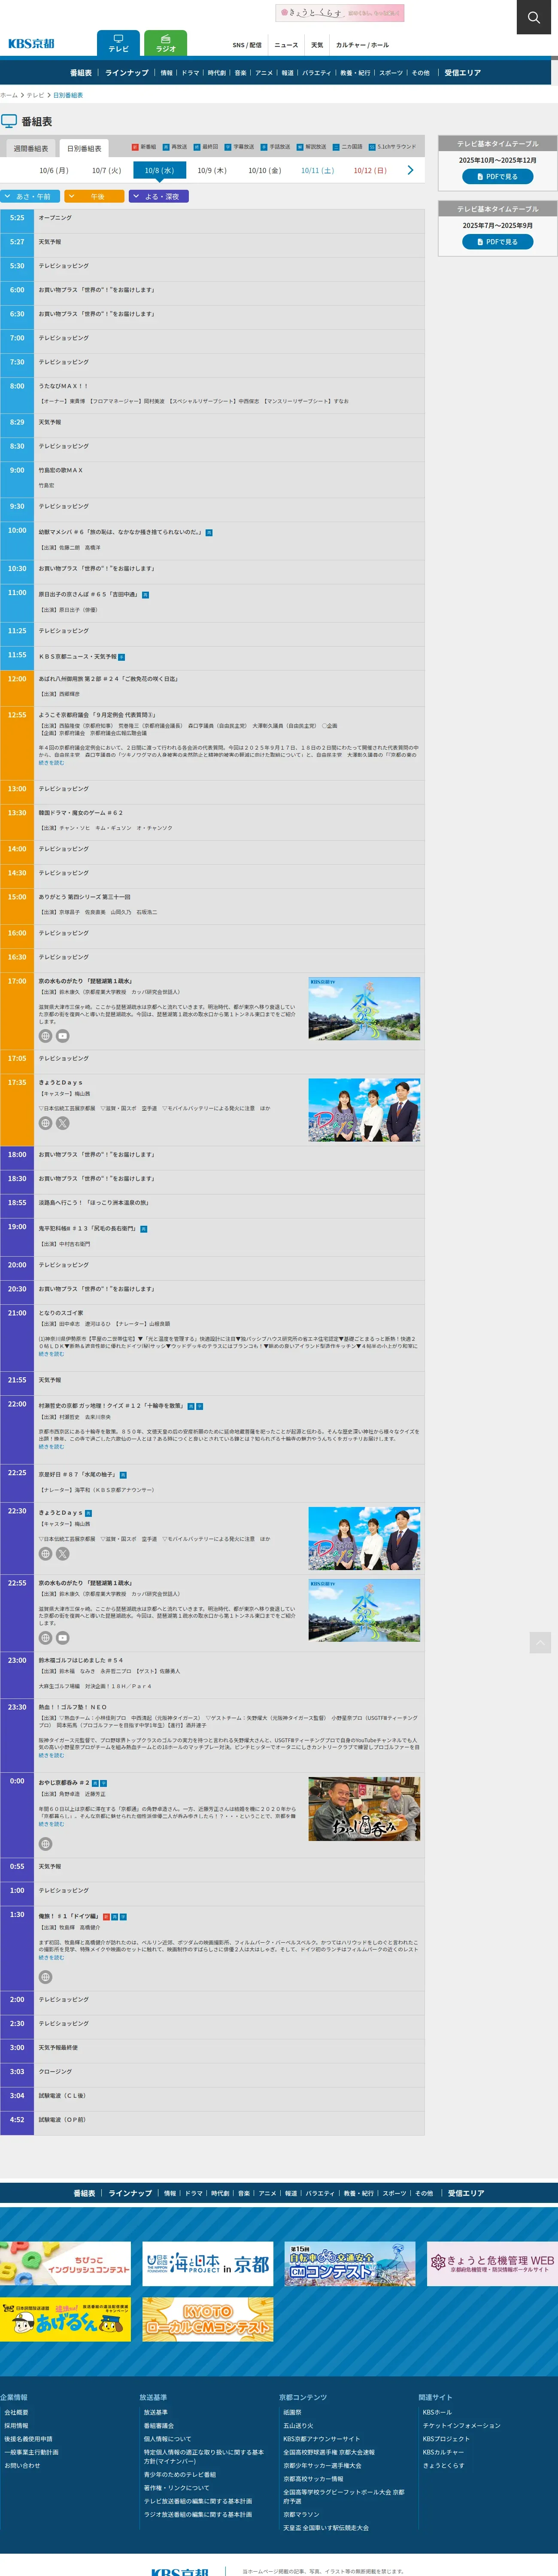
Task: Click the back-to-top arrow button
Action: pos(540,1642)
